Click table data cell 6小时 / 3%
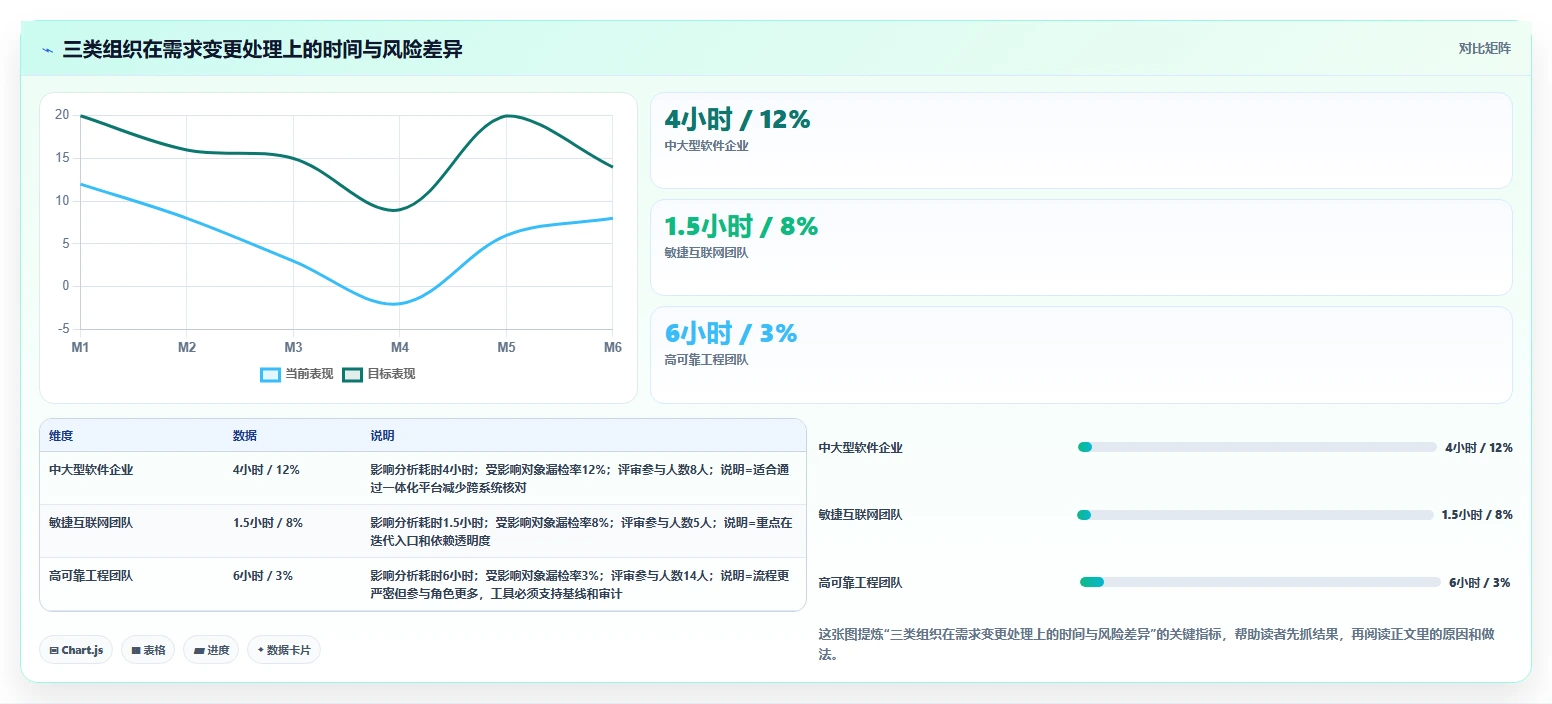 point(263,575)
